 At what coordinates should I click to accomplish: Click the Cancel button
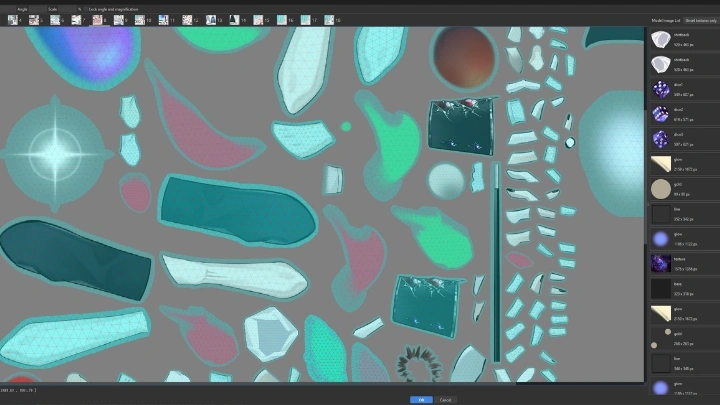tap(445, 400)
